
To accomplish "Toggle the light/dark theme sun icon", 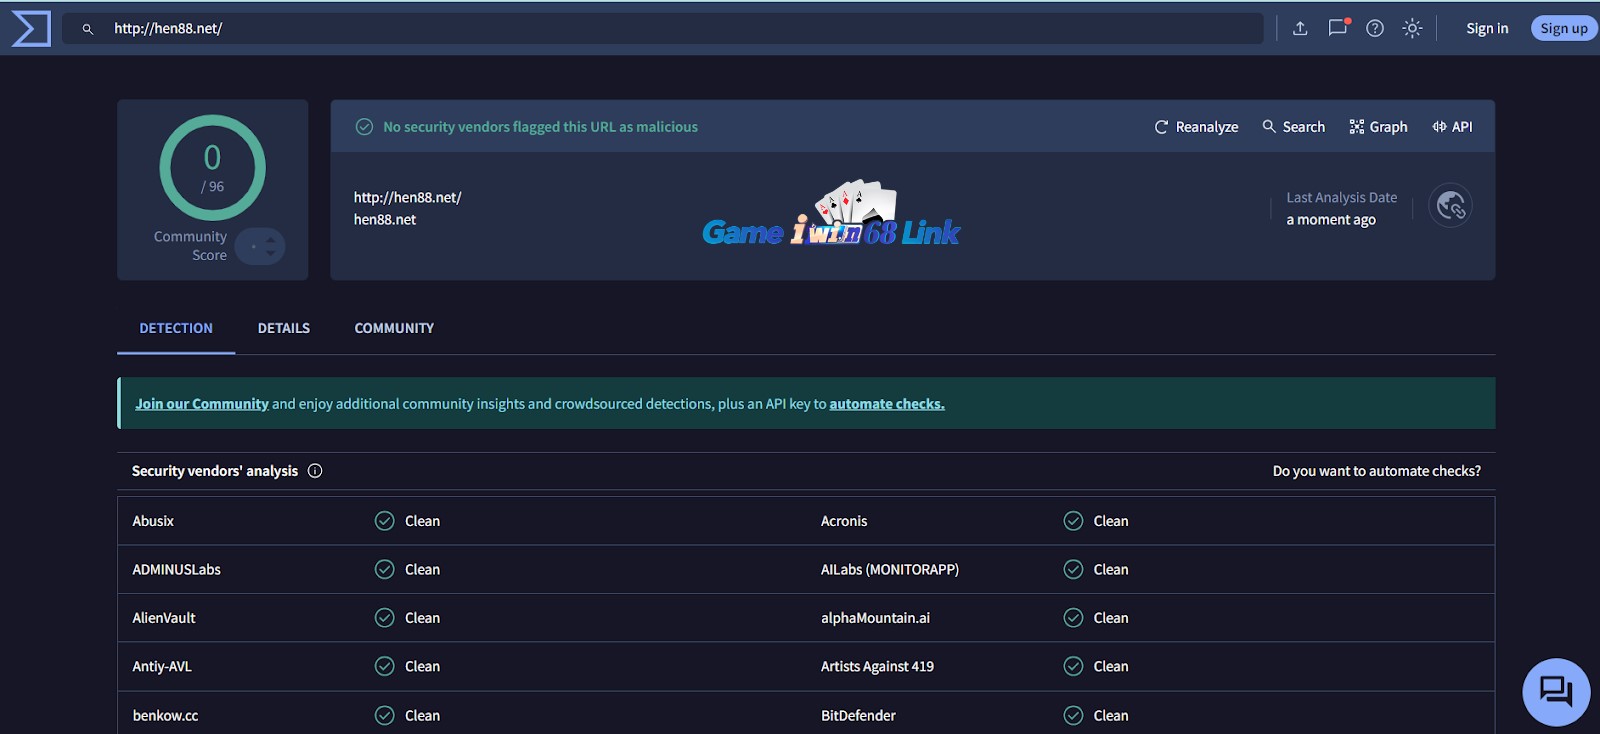I will [x=1412, y=28].
